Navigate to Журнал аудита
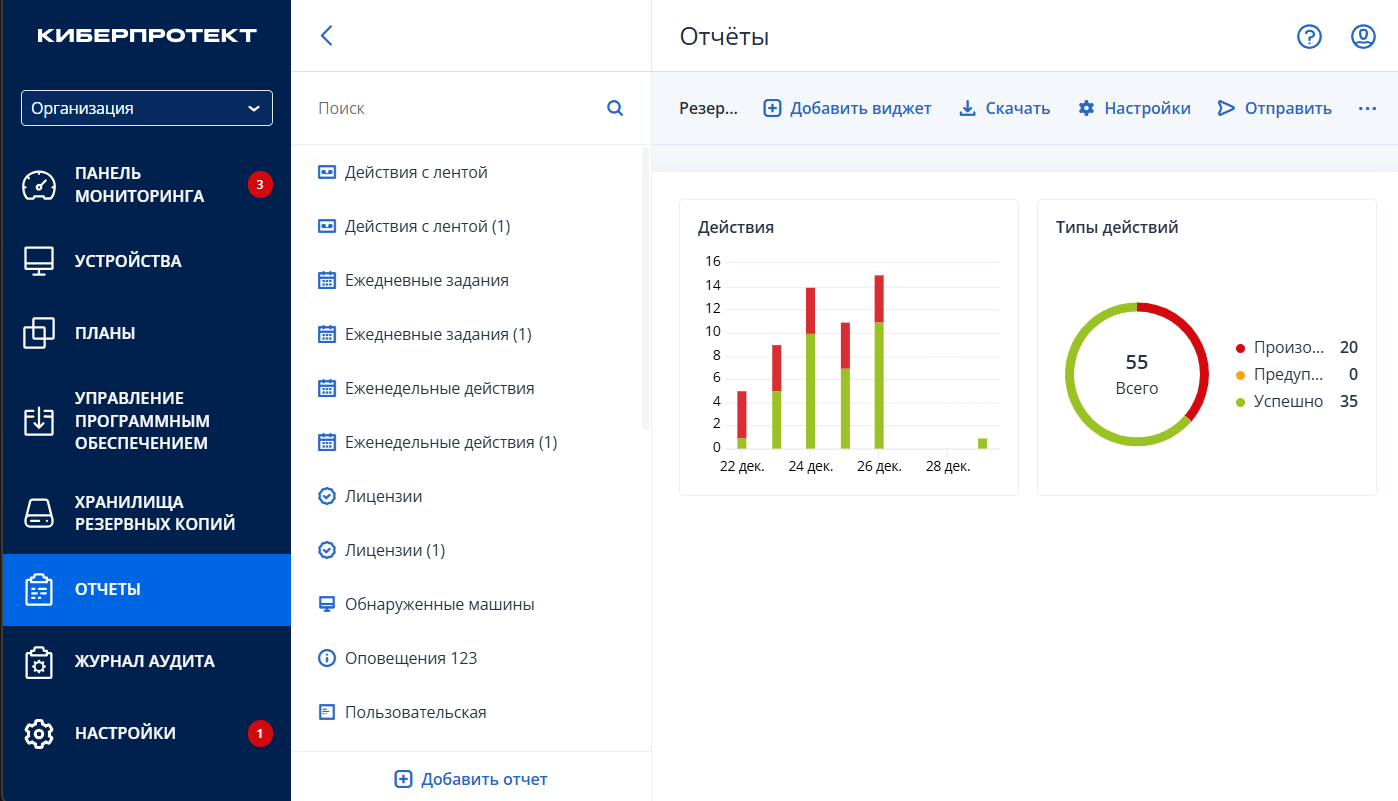This screenshot has width=1398, height=801. click(147, 661)
